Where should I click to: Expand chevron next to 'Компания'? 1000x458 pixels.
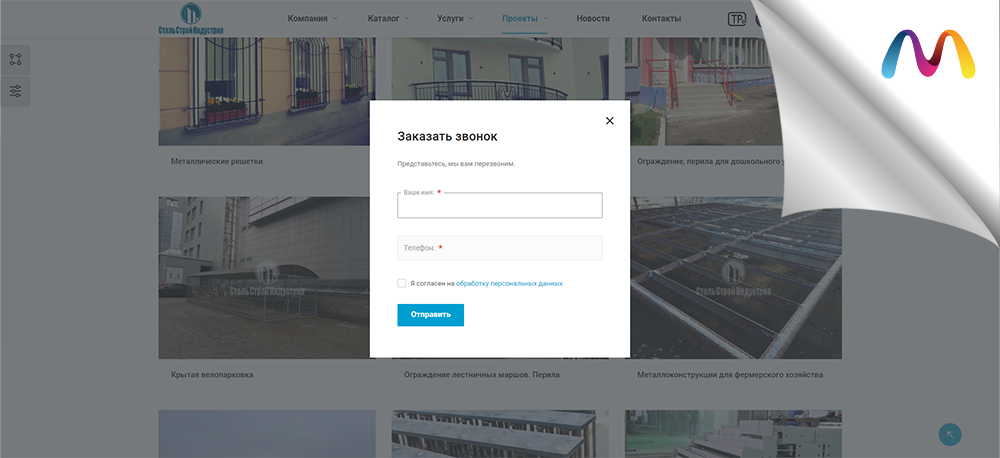pyautogui.click(x=335, y=18)
